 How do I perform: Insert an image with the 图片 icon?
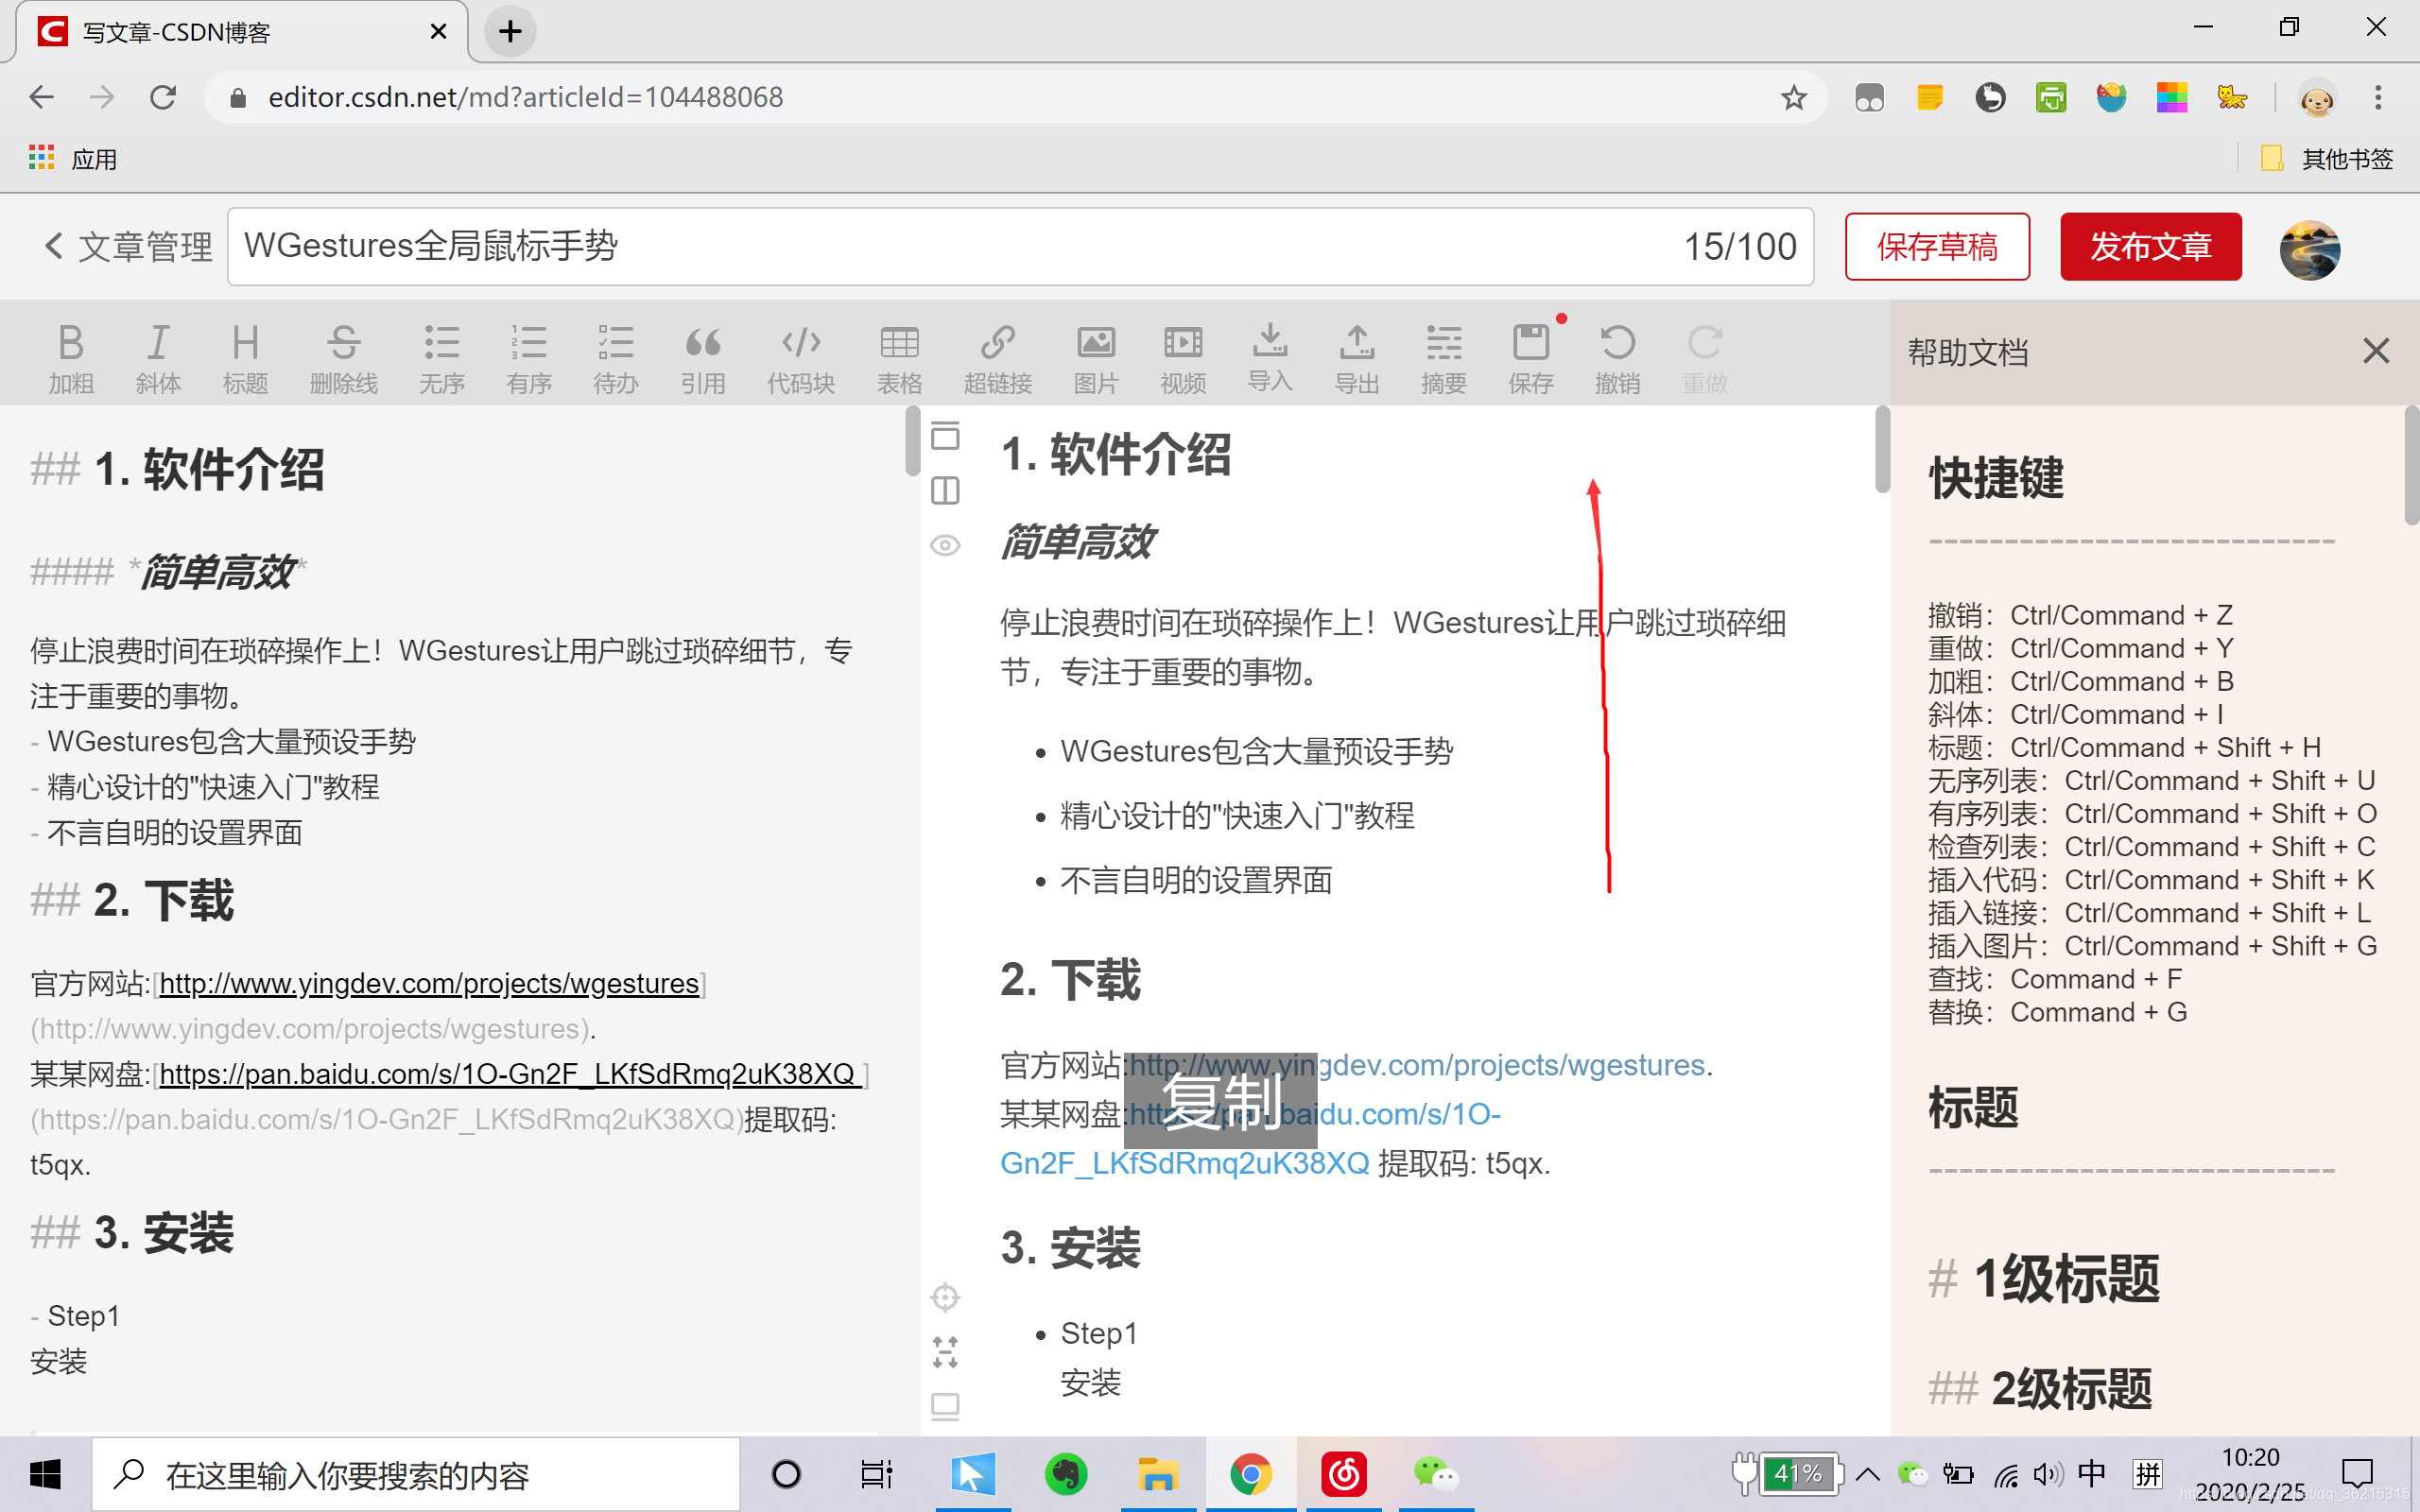(1096, 357)
